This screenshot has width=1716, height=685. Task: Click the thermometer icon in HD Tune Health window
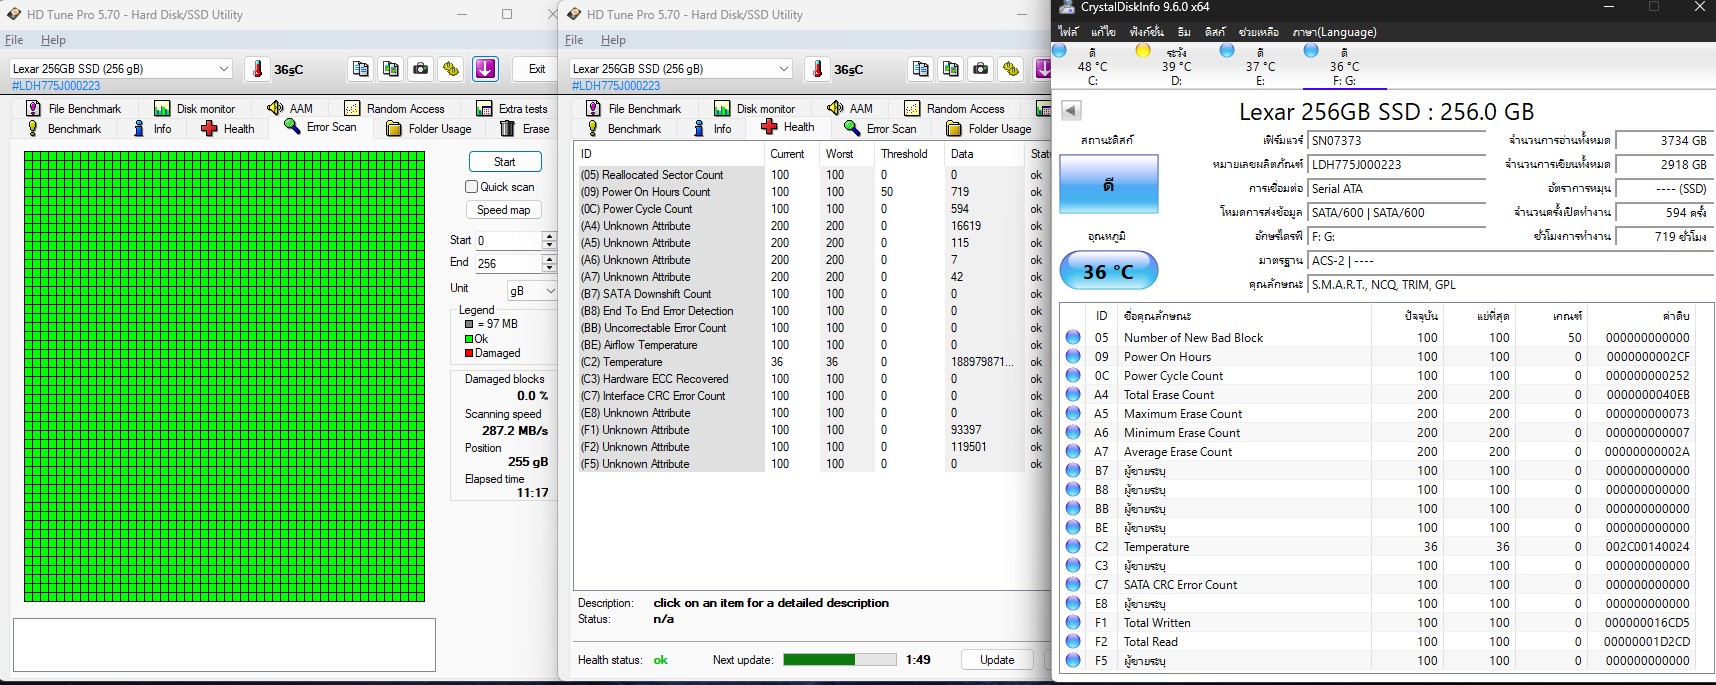(818, 69)
